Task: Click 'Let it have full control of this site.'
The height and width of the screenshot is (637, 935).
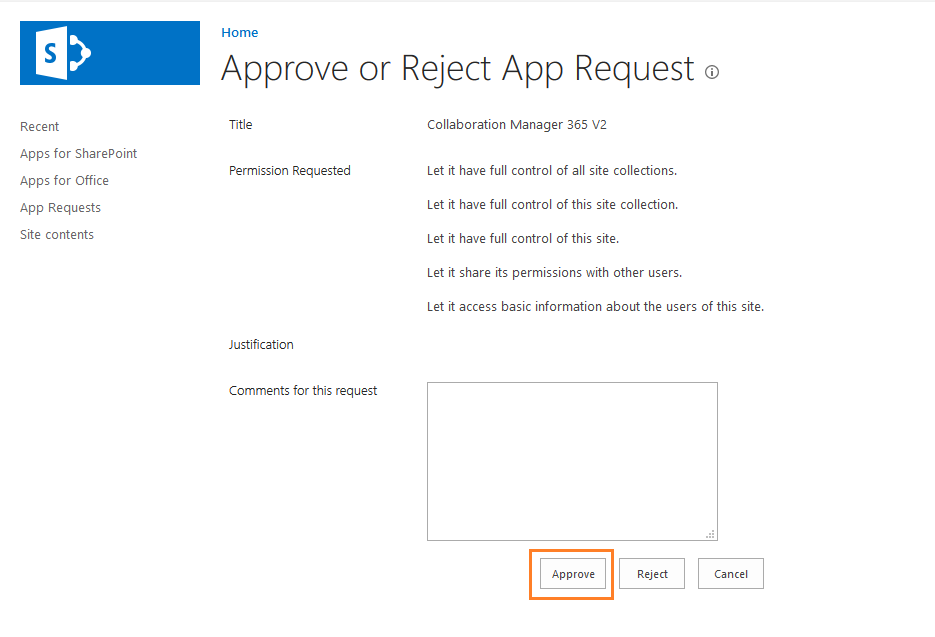Action: [x=523, y=239]
